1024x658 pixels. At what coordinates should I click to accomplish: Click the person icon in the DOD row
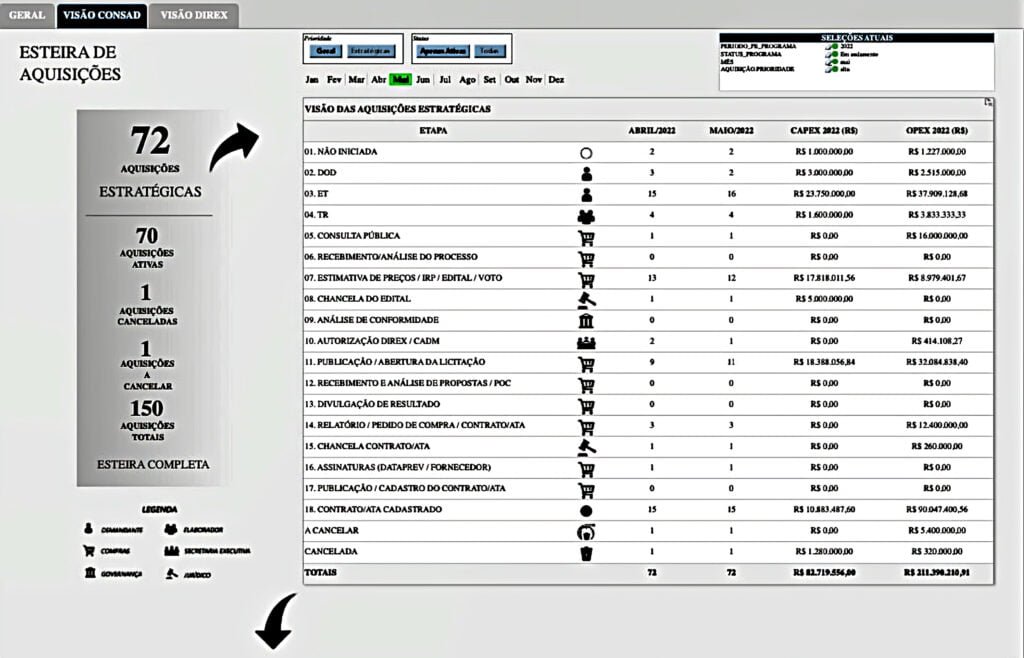click(586, 173)
